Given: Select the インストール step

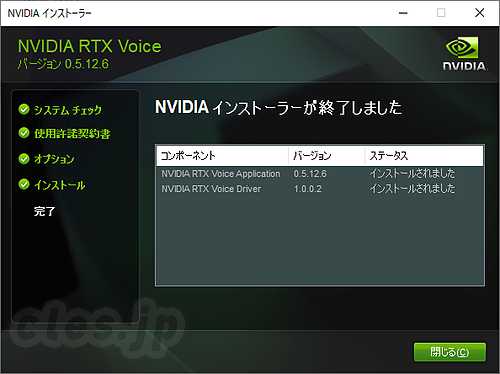Looking at the screenshot, I should coord(60,185).
